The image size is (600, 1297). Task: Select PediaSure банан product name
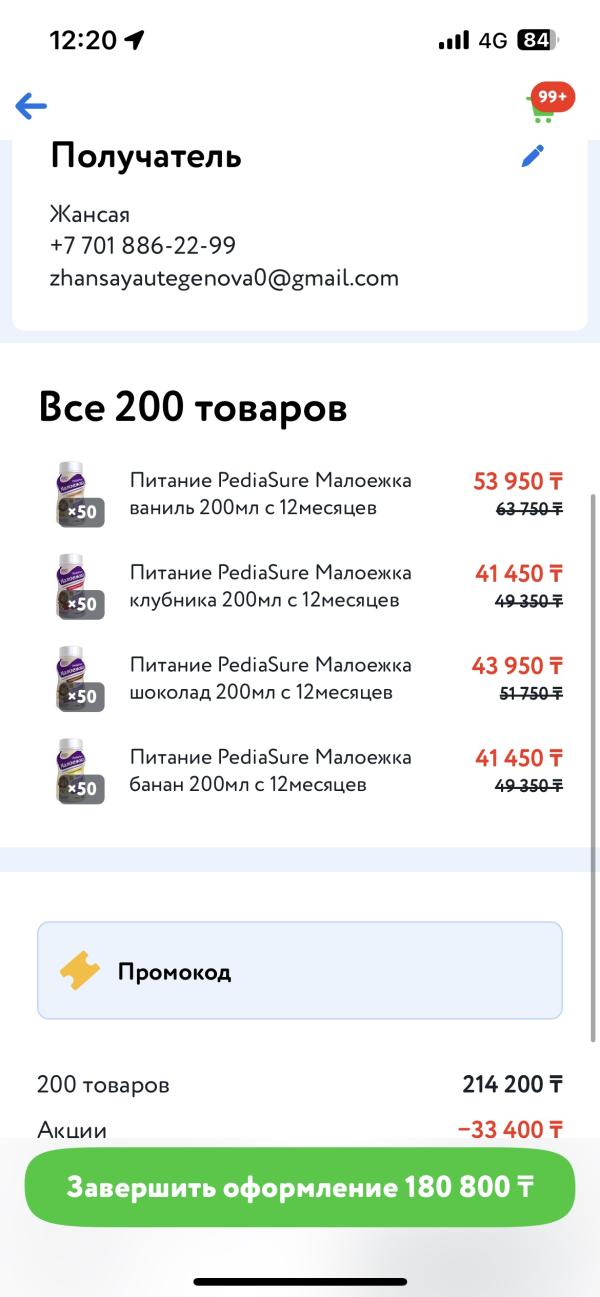pos(270,770)
